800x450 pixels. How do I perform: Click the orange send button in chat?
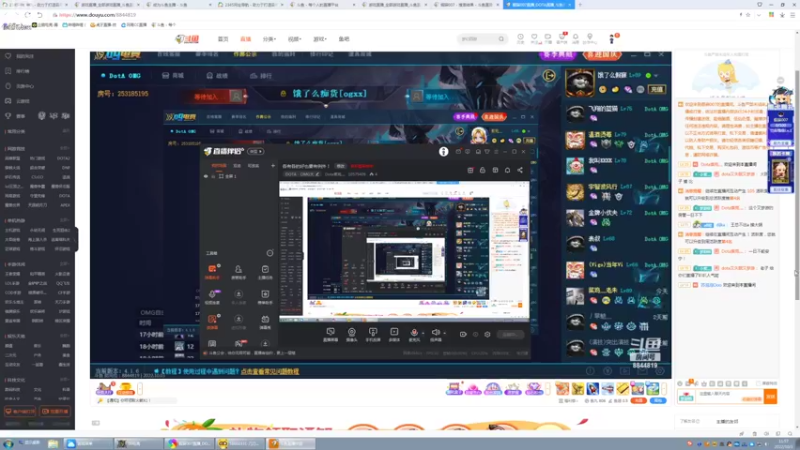point(770,396)
